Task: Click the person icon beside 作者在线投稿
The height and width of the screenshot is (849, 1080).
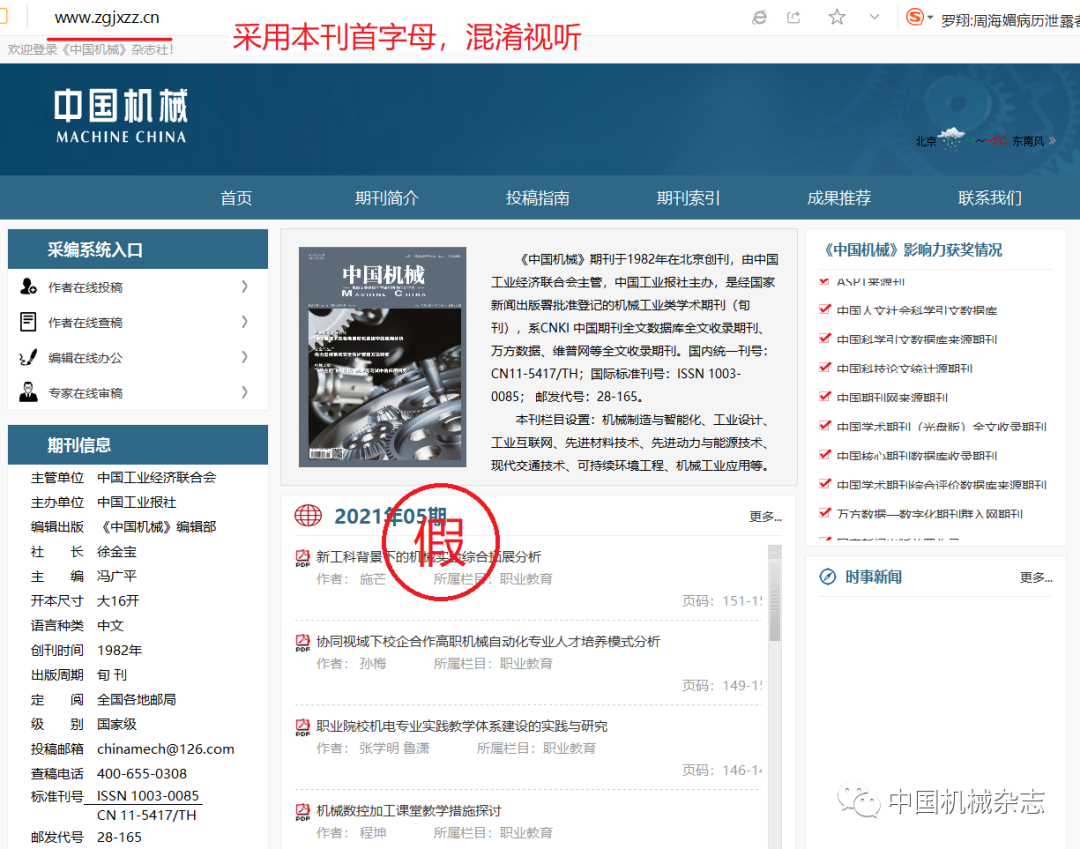Action: pyautogui.click(x=28, y=286)
